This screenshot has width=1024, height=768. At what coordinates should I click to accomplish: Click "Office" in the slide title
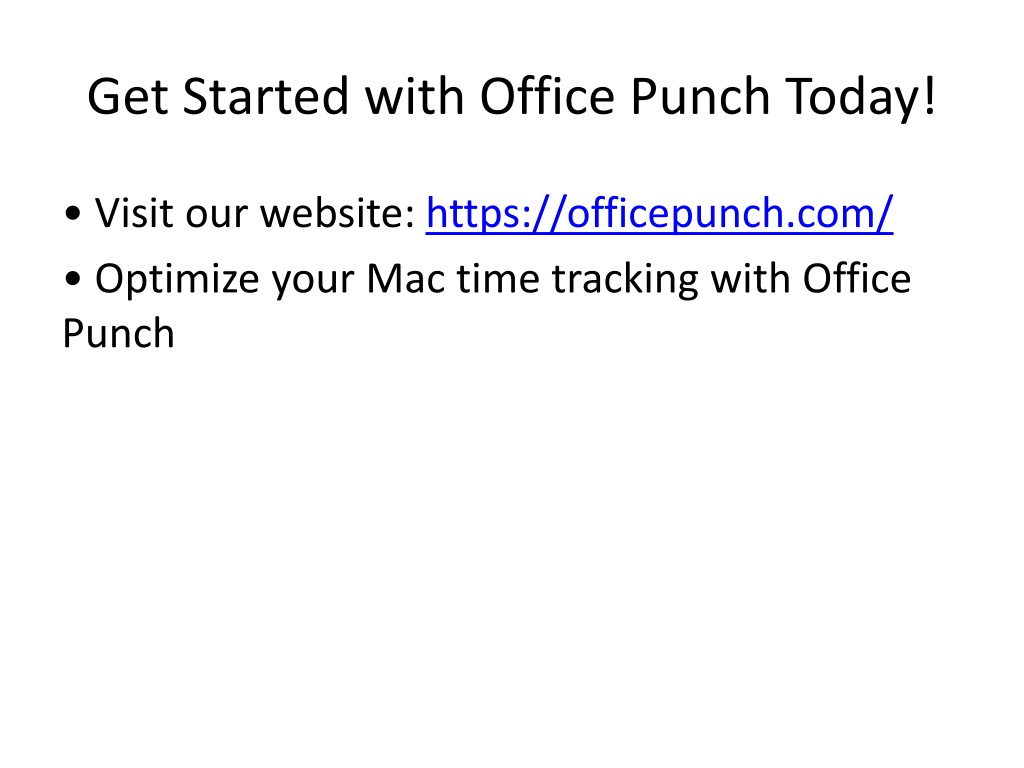(x=547, y=97)
